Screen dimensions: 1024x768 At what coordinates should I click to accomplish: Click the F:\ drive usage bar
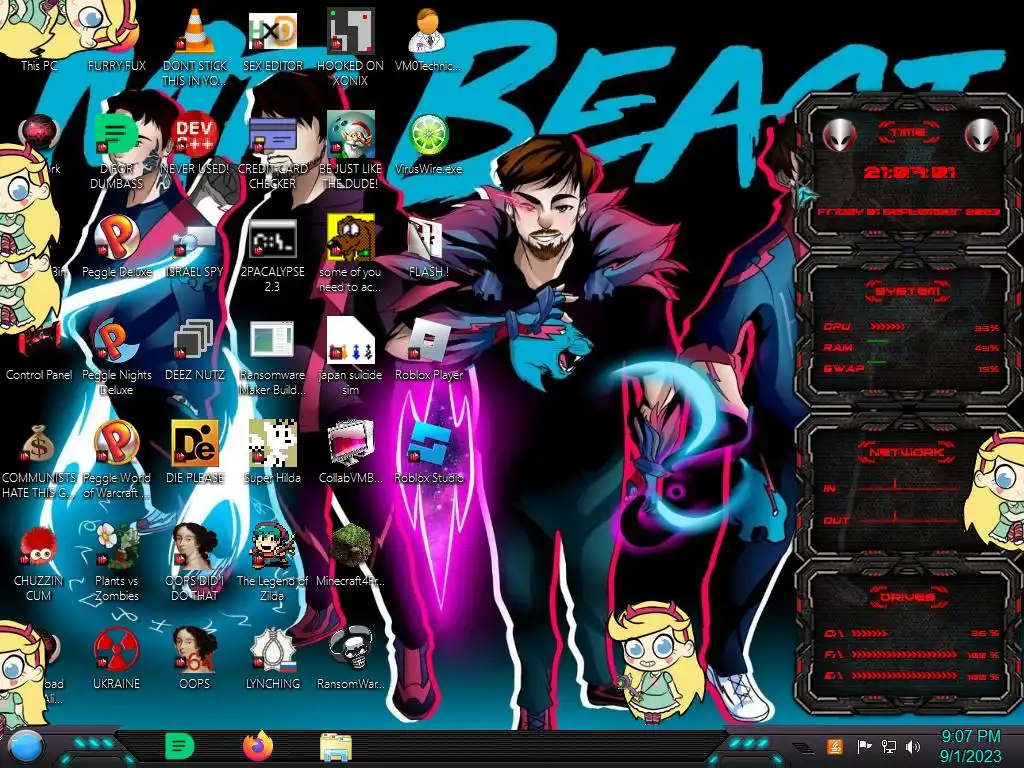coord(904,654)
